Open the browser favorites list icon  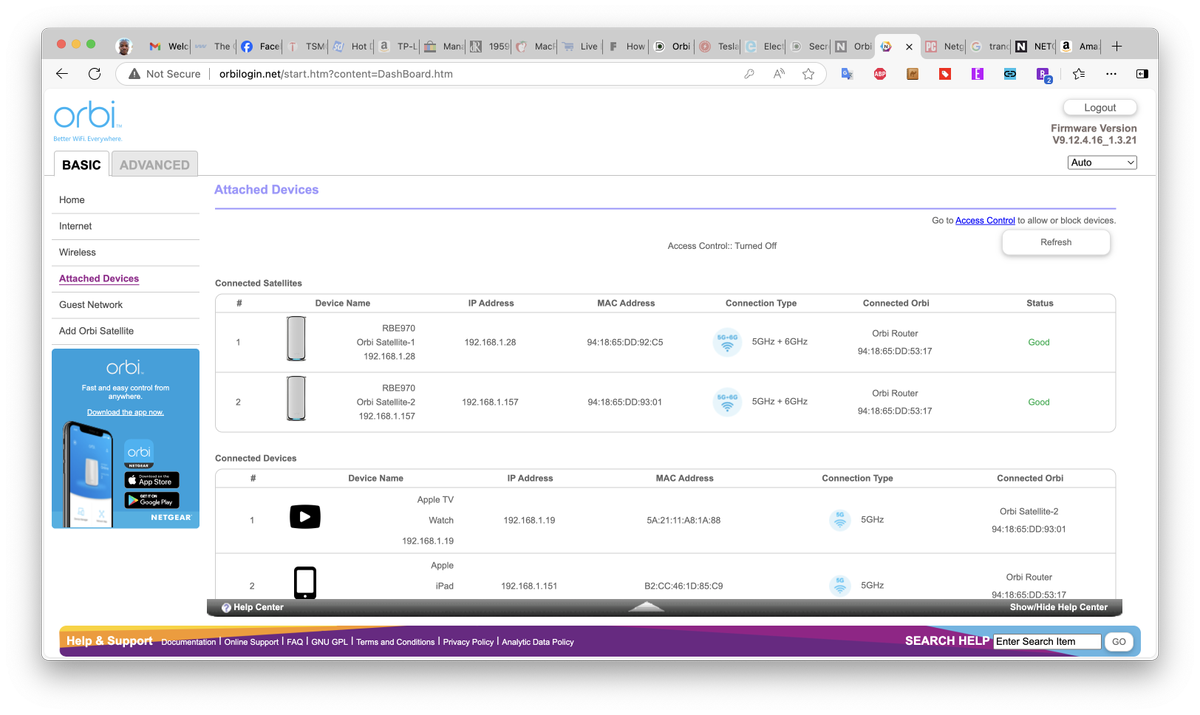click(x=1078, y=74)
